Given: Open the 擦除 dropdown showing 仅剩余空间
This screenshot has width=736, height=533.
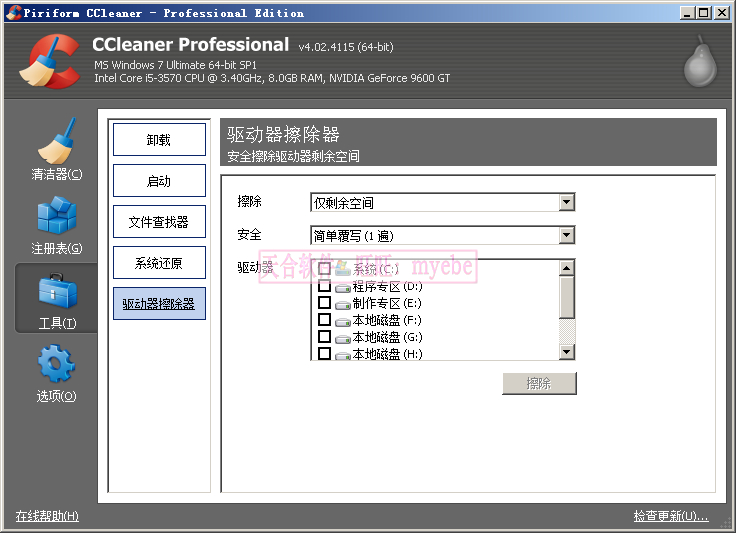Looking at the screenshot, I should tap(443, 202).
